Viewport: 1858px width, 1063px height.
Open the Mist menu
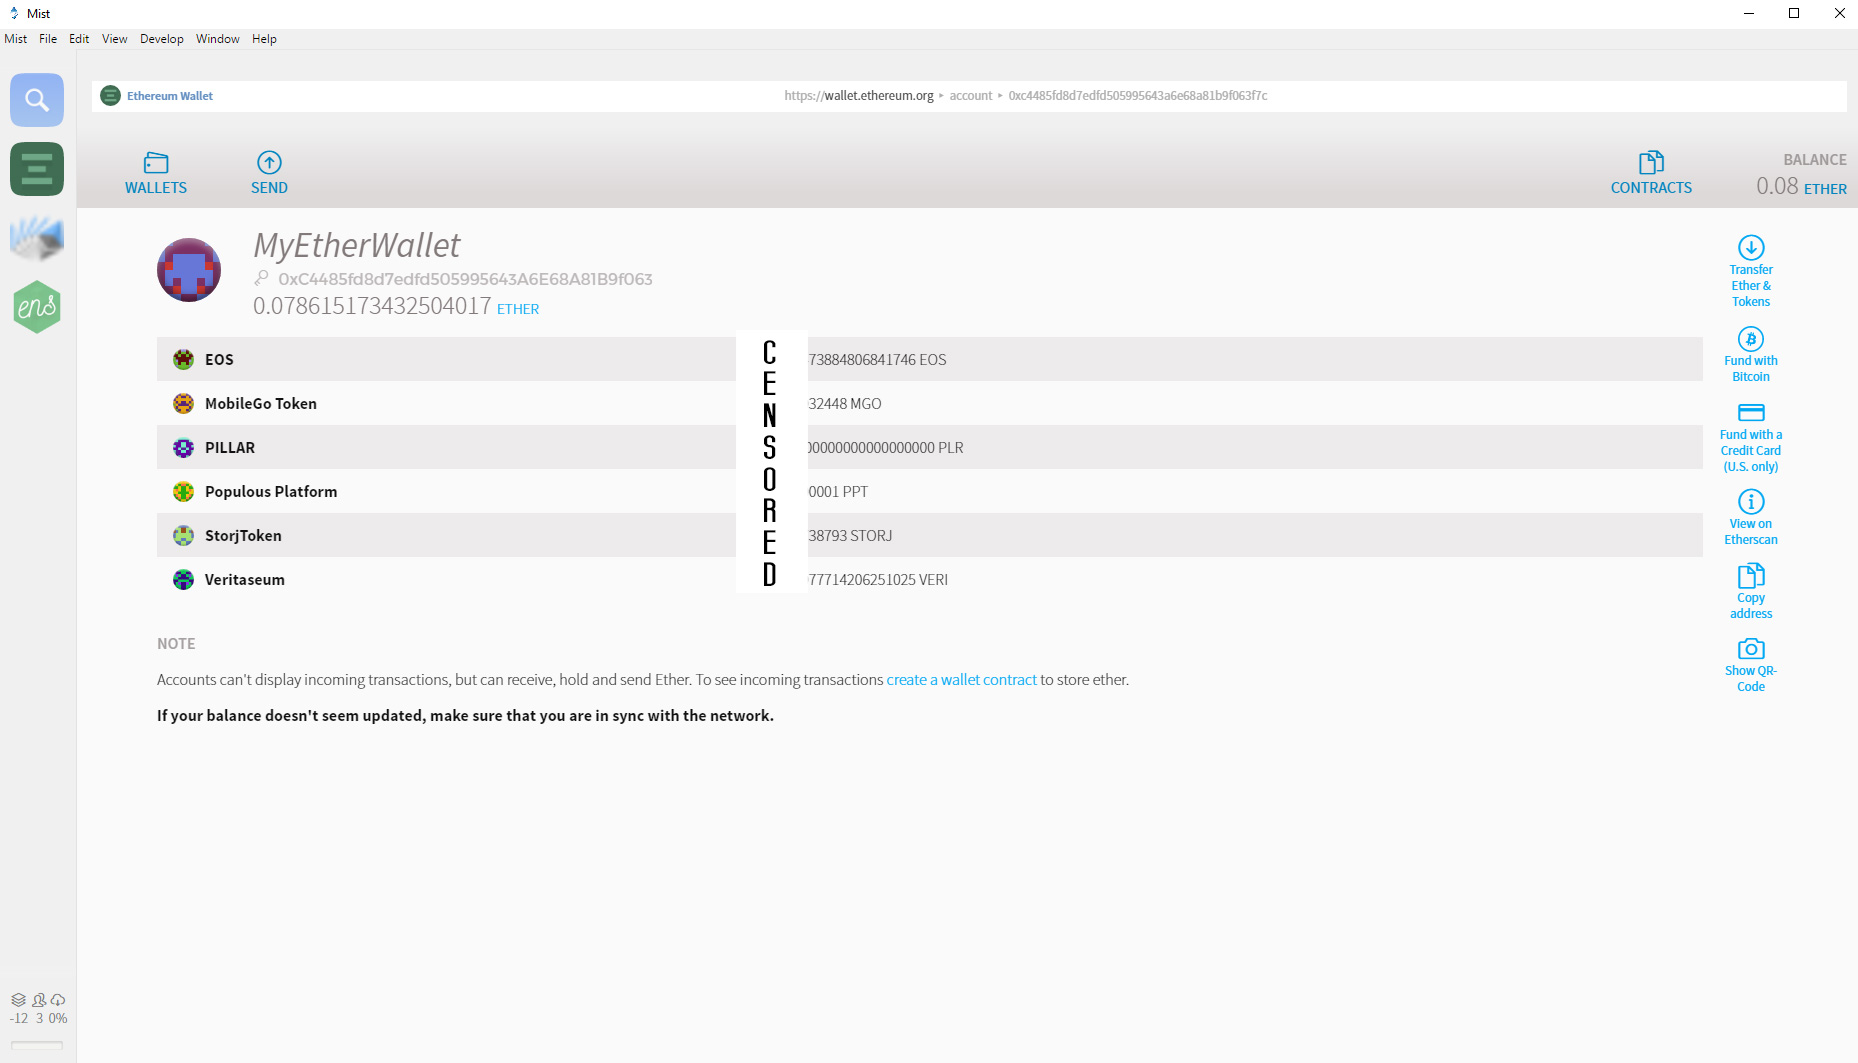pos(16,39)
